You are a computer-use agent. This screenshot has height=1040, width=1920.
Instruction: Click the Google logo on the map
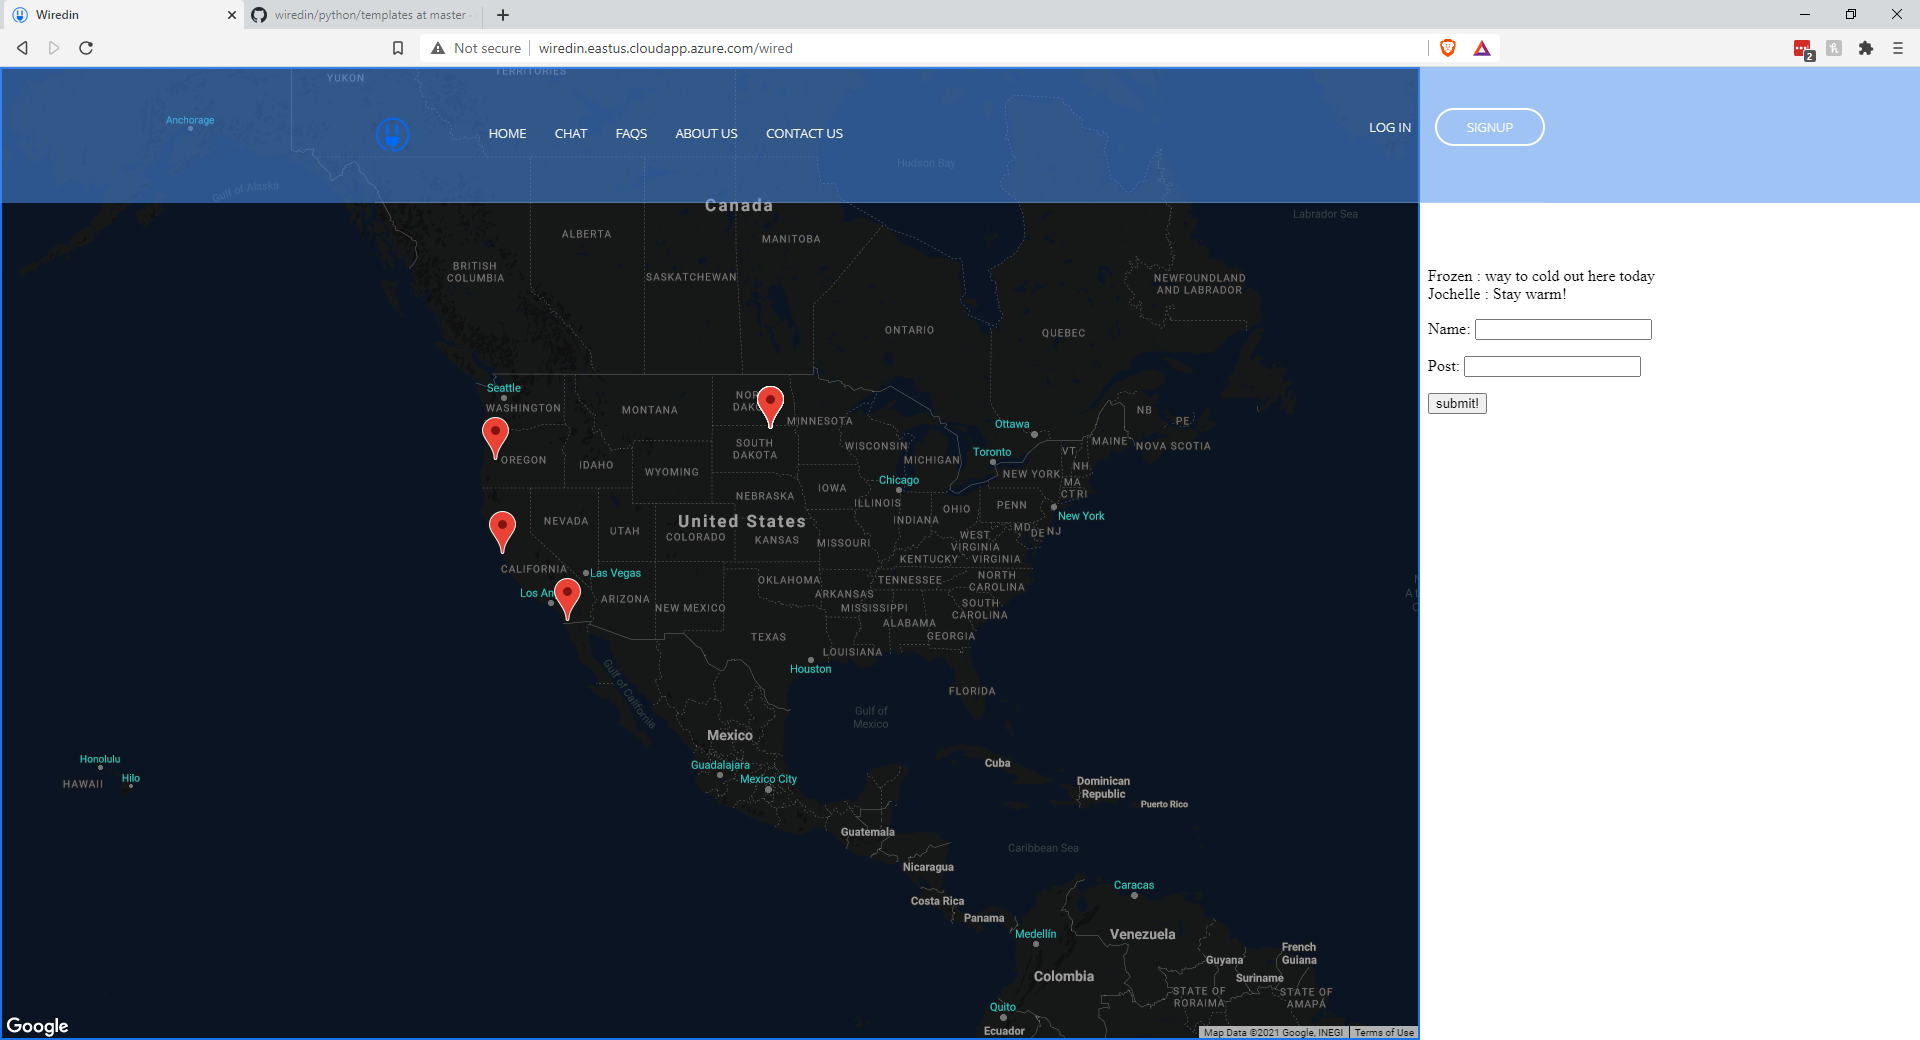38,1026
